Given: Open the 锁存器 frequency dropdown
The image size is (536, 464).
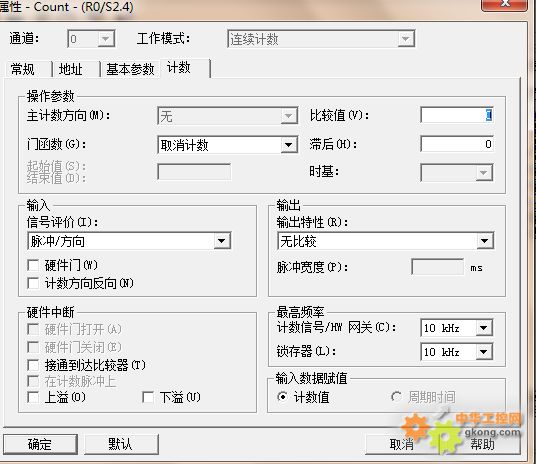Looking at the screenshot, I should coord(456,352).
